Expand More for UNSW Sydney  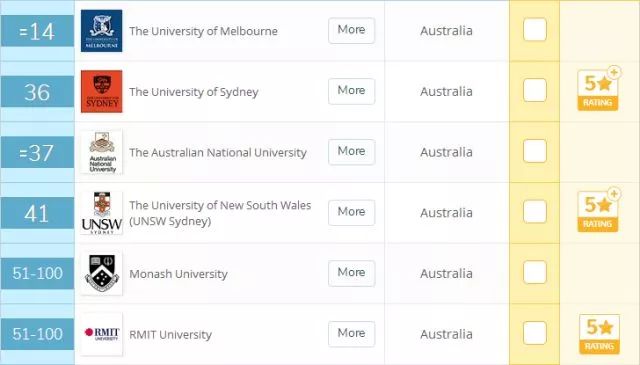pos(351,212)
